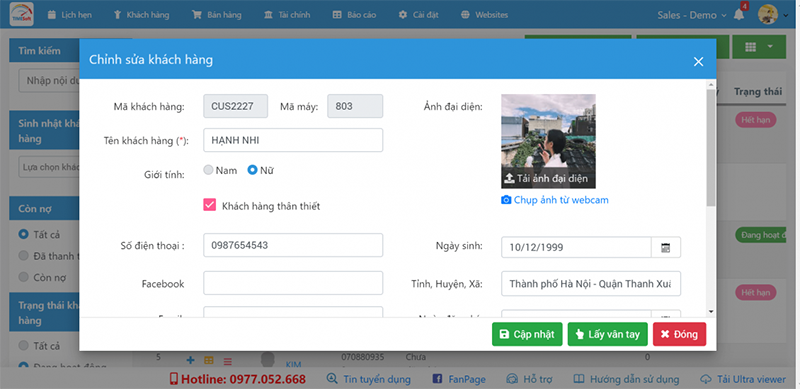Click the blue plus icon in row 5
The width and height of the screenshot is (800, 389).
(x=190, y=360)
